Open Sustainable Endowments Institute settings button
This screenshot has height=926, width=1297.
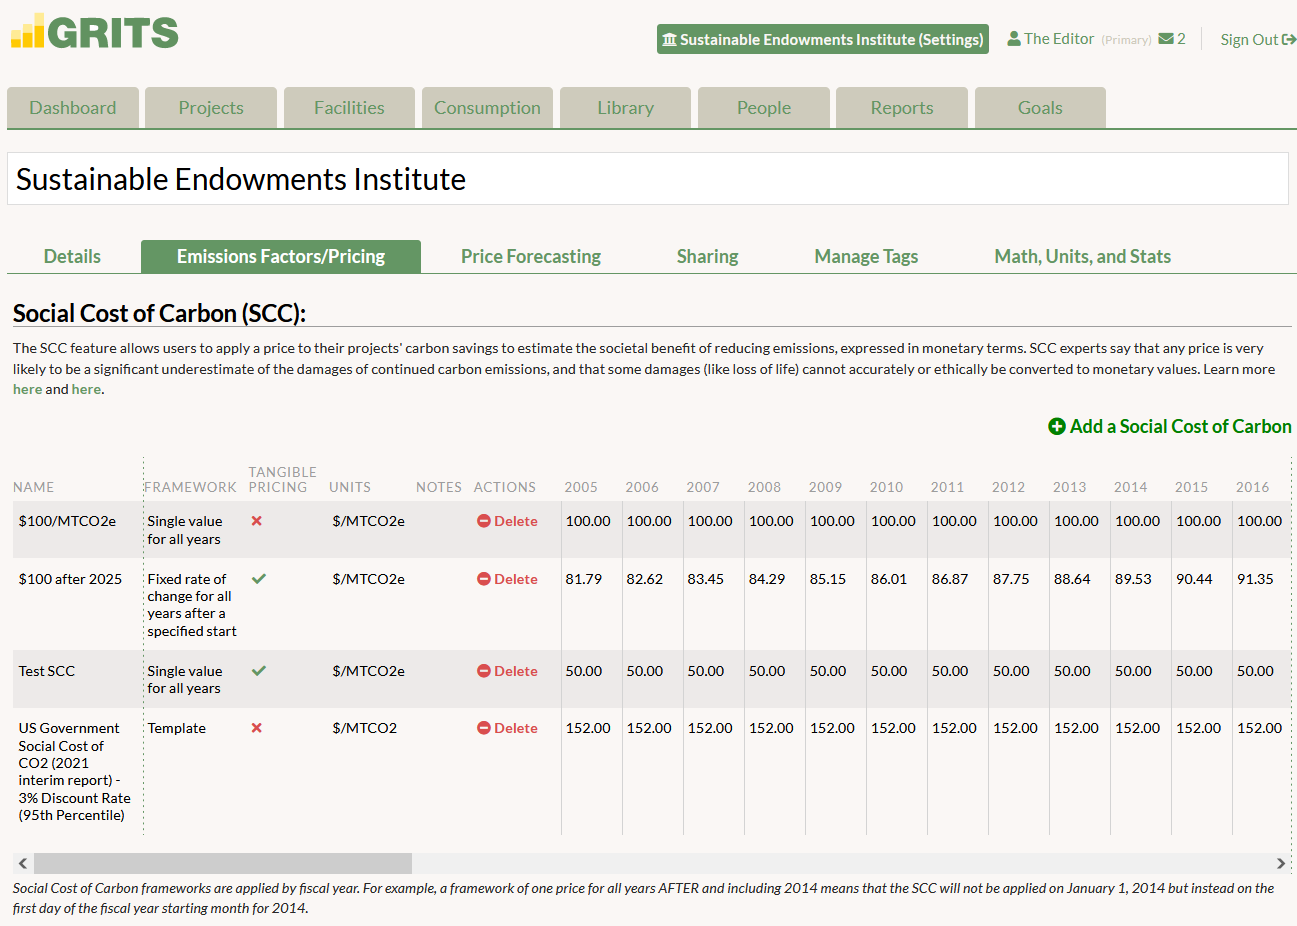822,39
